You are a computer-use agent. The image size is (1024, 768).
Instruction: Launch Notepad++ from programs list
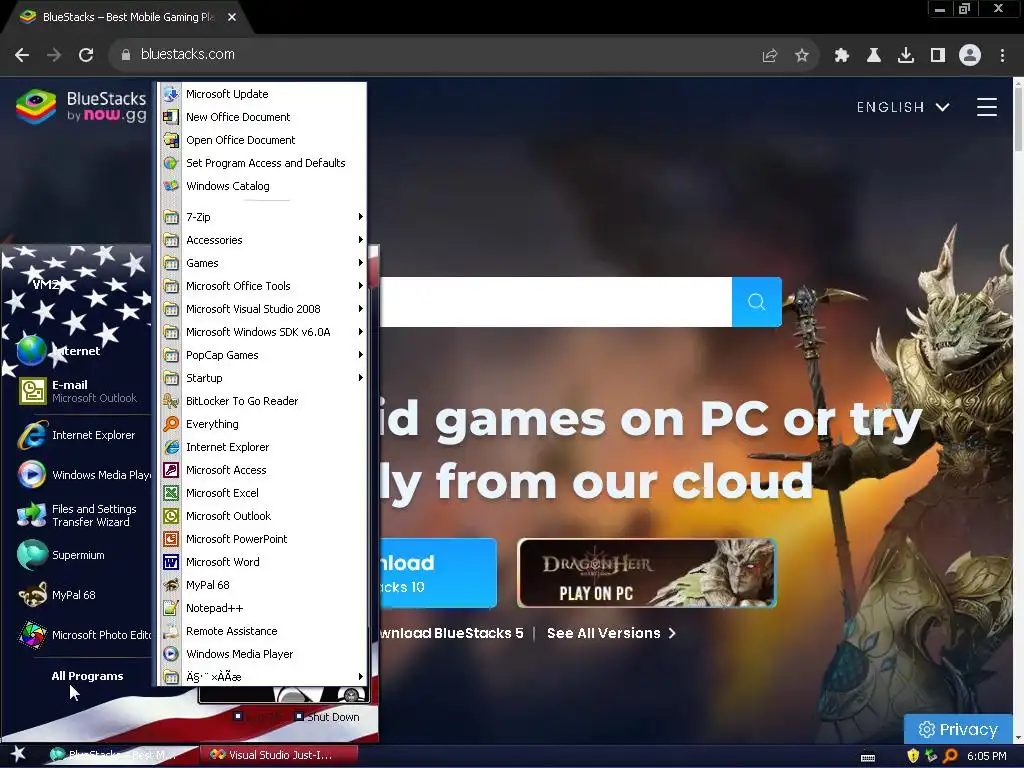click(263, 608)
